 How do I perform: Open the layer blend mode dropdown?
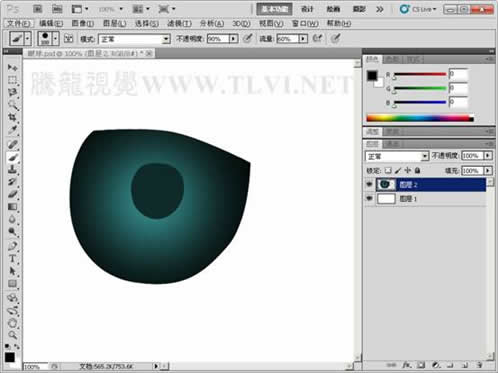pos(397,156)
